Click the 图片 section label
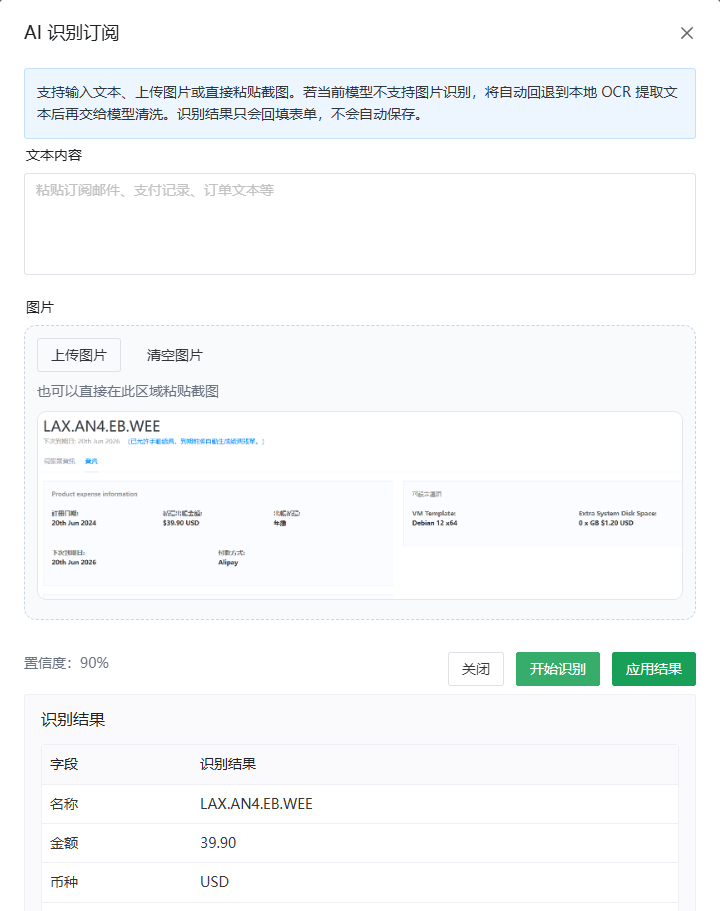This screenshot has width=720, height=911. coord(40,307)
